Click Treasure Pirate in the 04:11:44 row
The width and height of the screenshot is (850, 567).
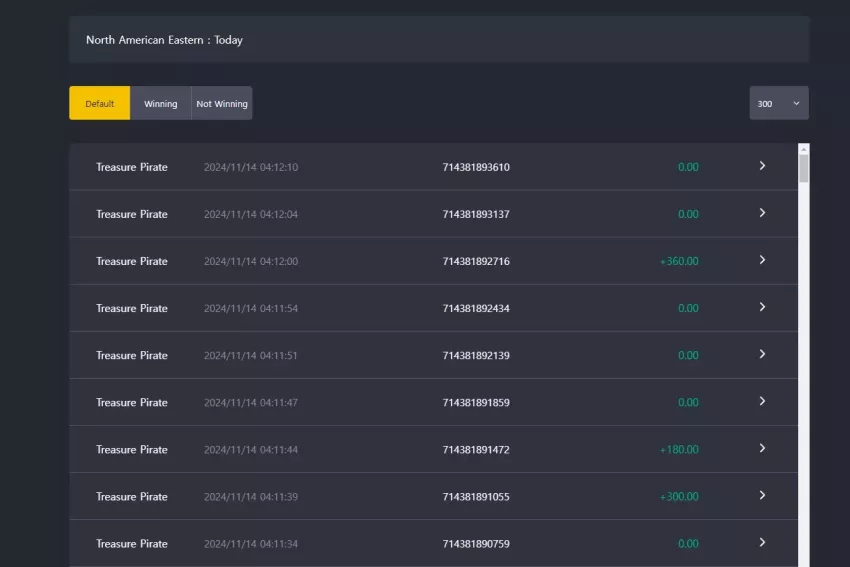[132, 450]
